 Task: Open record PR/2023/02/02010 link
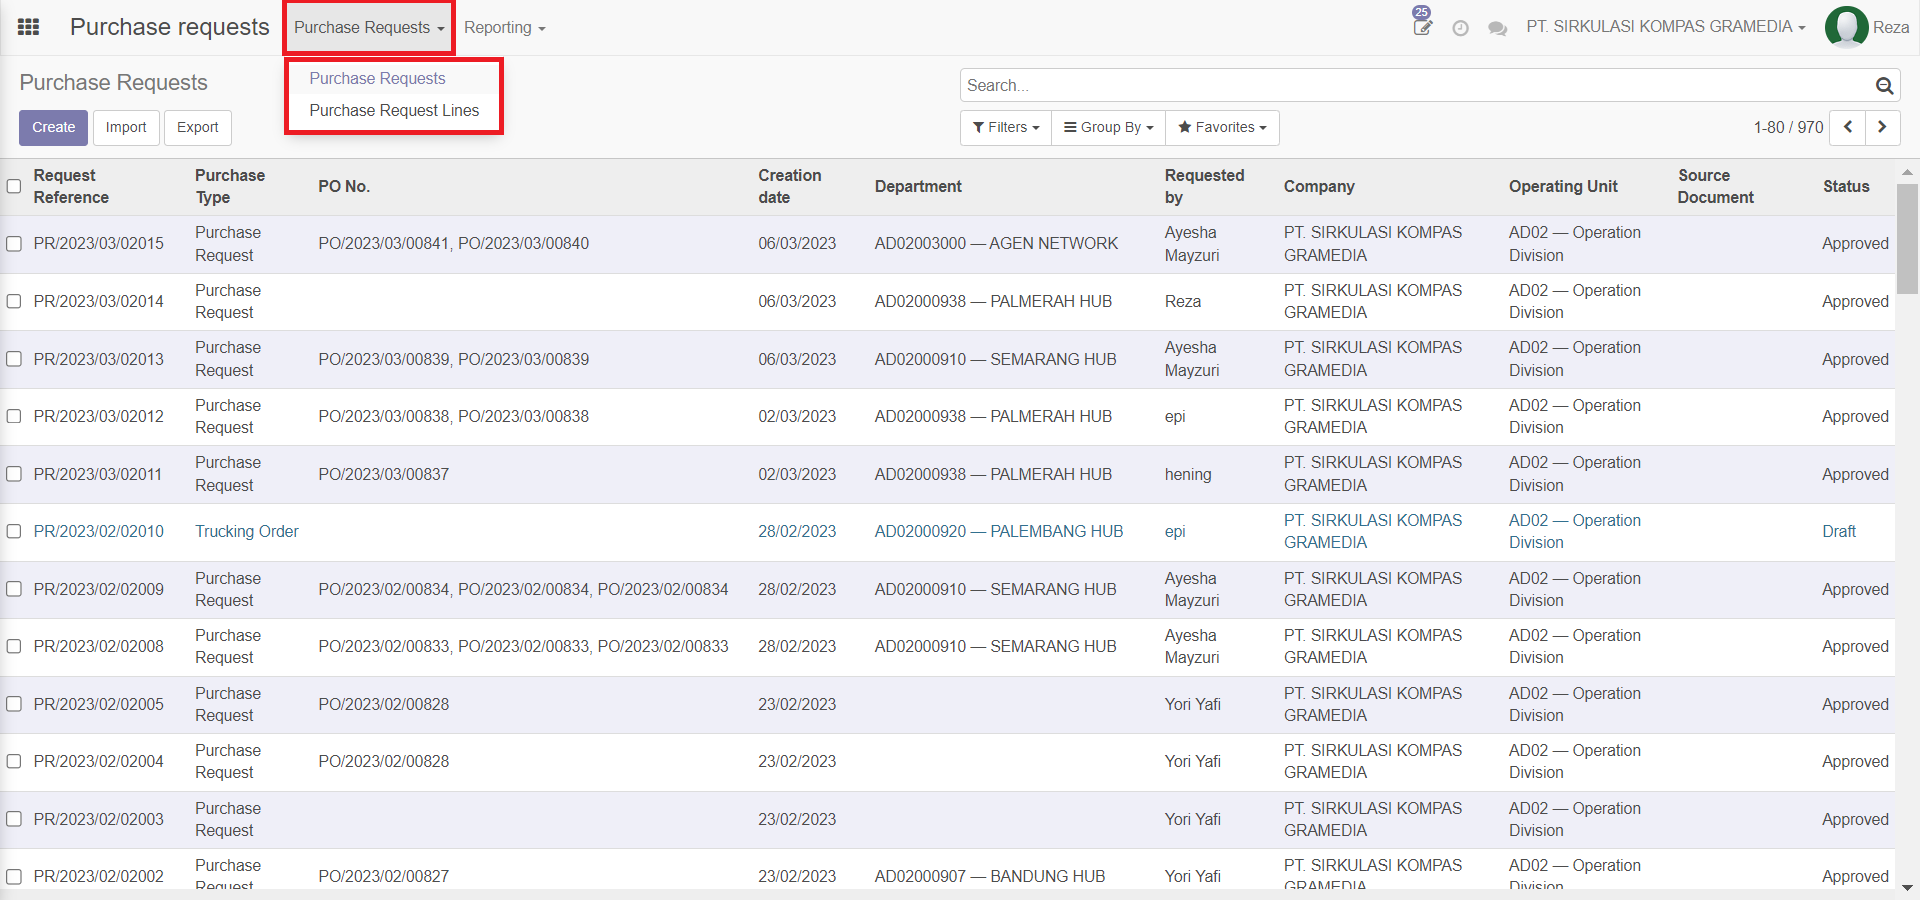click(x=99, y=531)
